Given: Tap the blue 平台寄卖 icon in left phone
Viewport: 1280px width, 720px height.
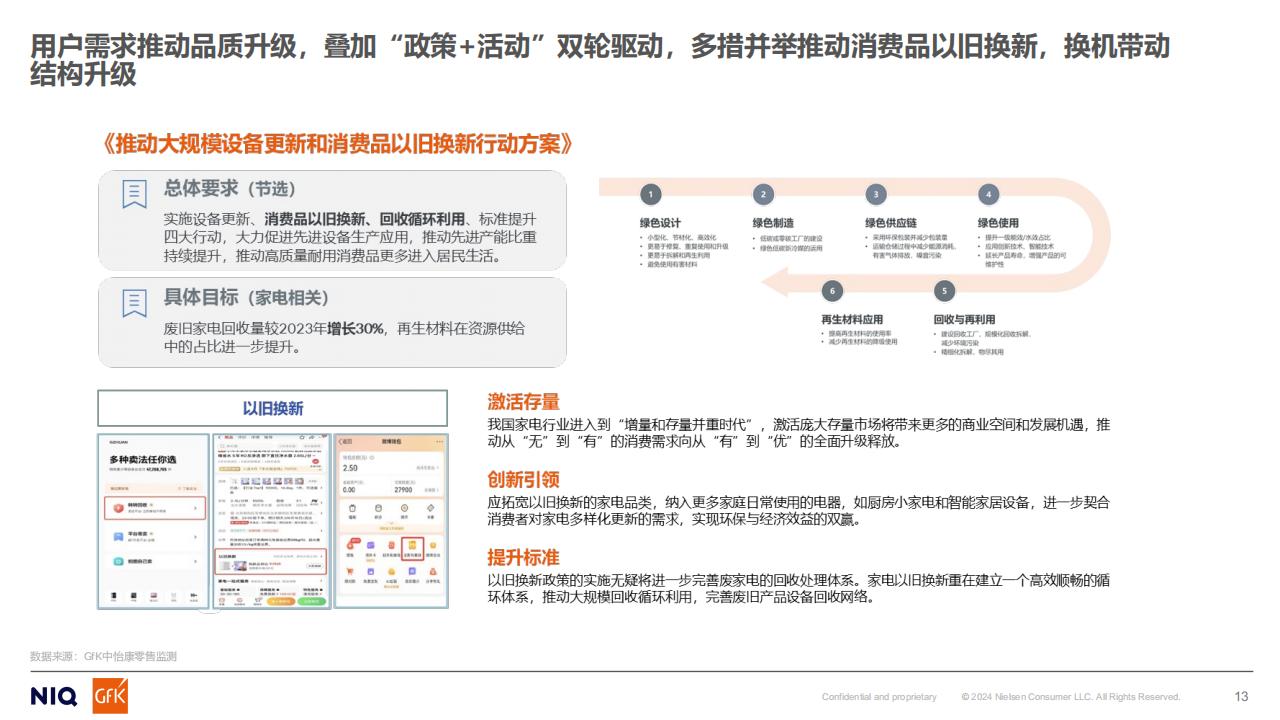Looking at the screenshot, I should pos(118,536).
